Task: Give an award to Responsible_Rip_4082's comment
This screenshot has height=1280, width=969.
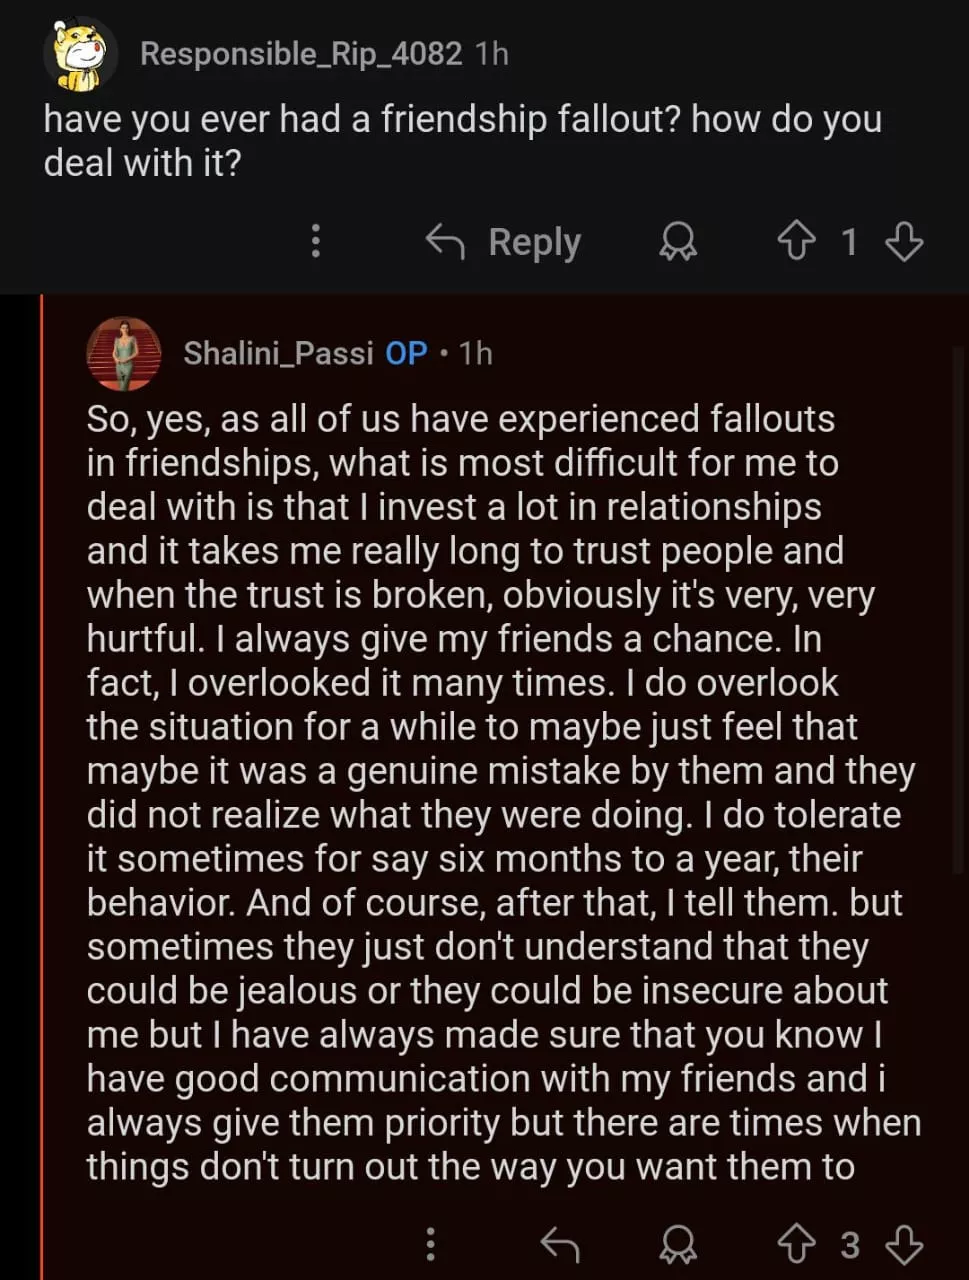Action: pos(678,242)
